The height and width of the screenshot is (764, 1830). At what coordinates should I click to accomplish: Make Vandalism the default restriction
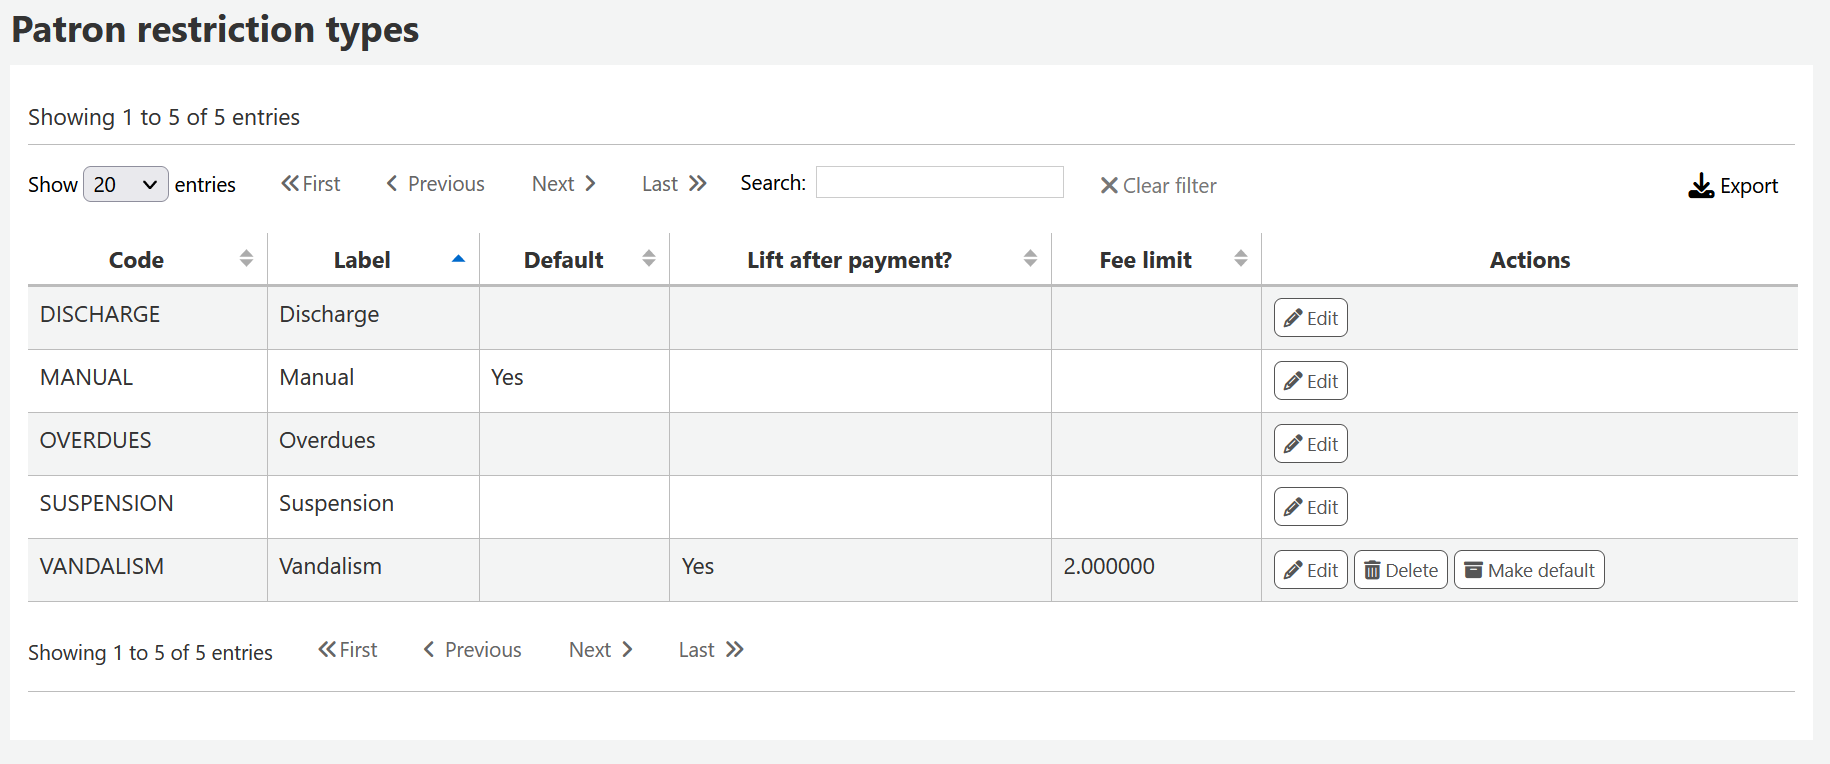[x=1528, y=570]
